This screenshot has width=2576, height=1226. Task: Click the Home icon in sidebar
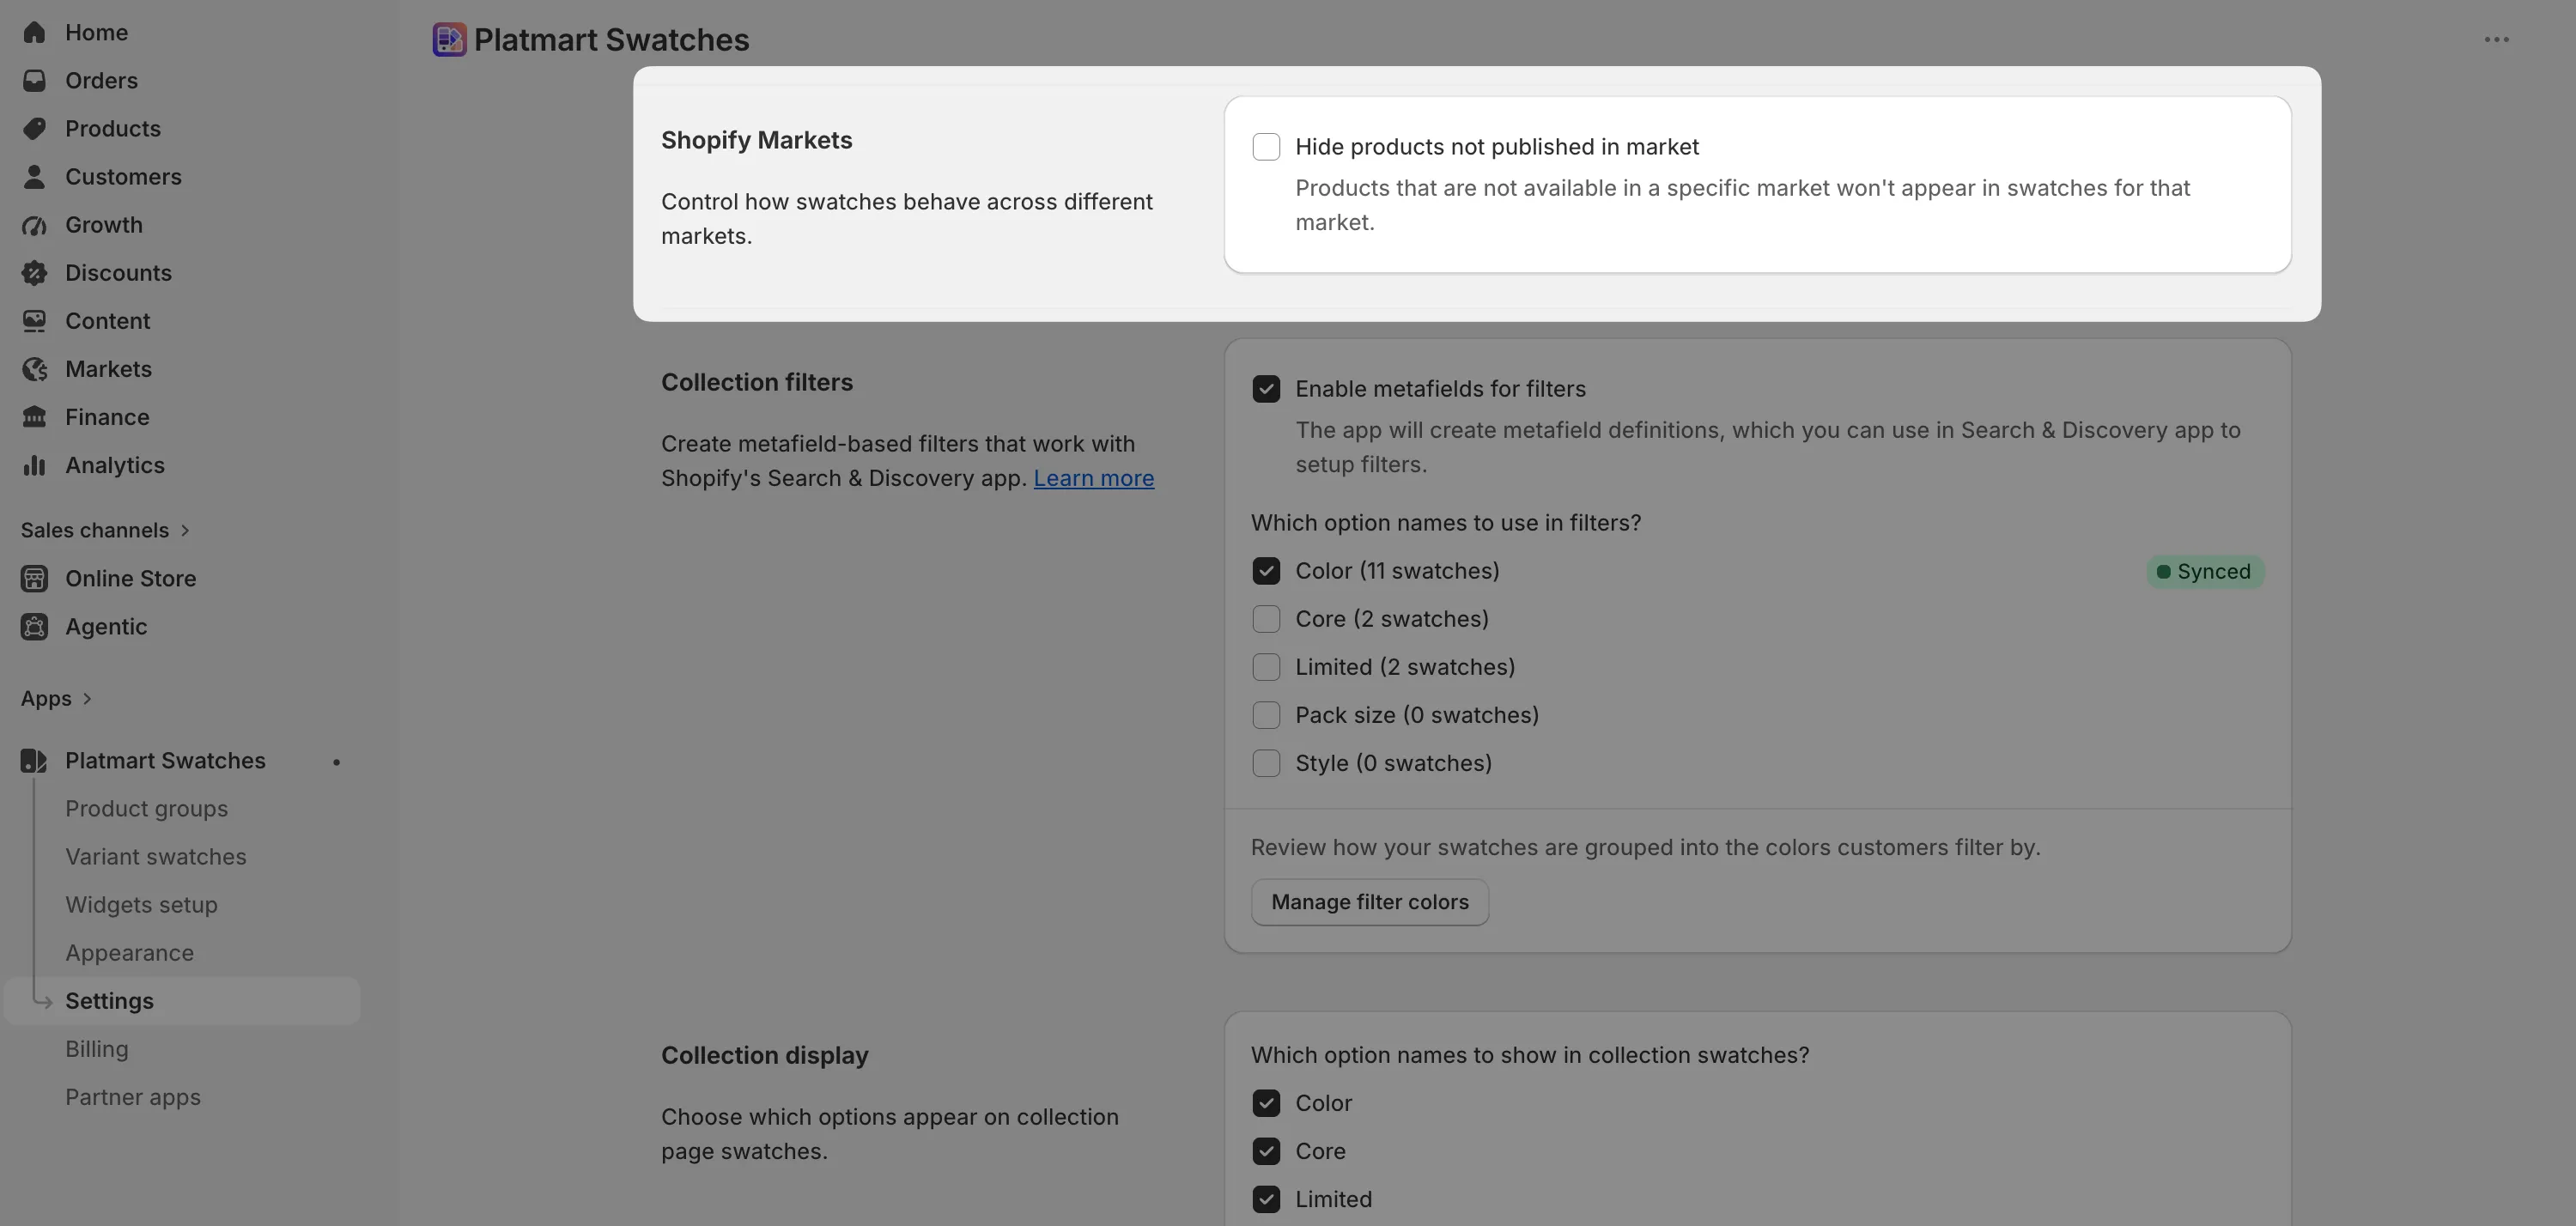[34, 32]
